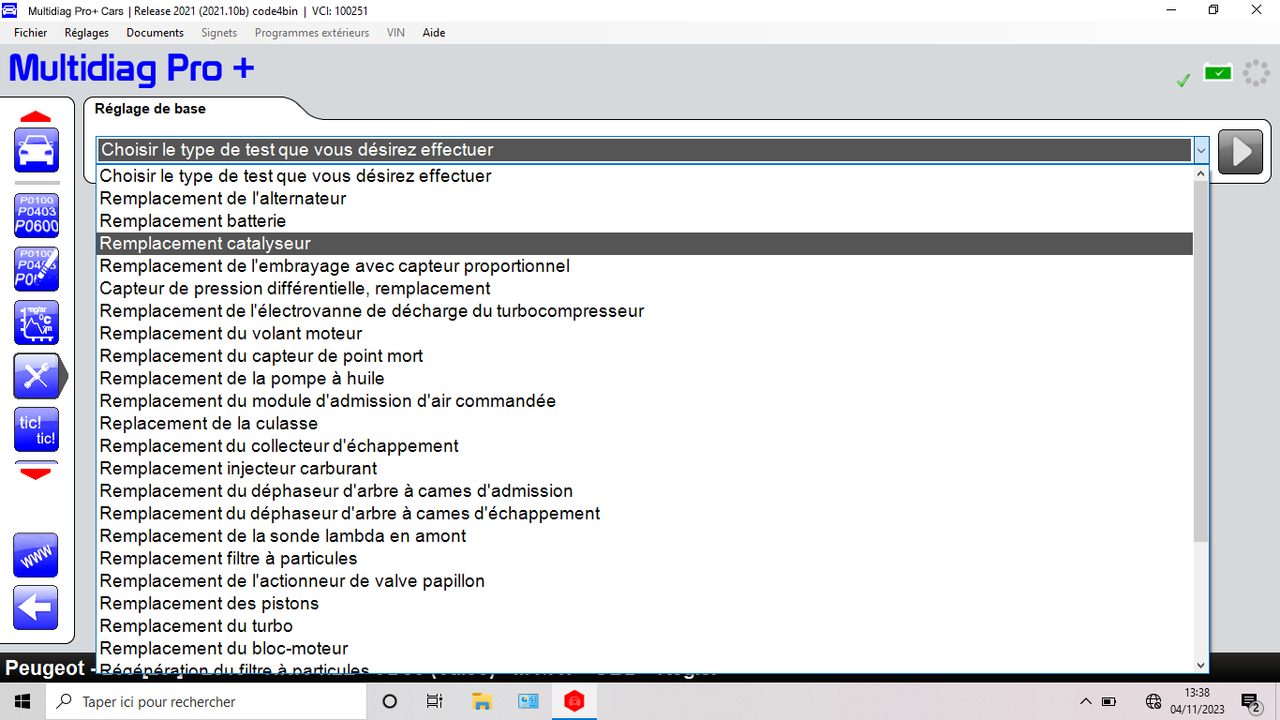Open Task View in the taskbar
The height and width of the screenshot is (720, 1280).
435,701
